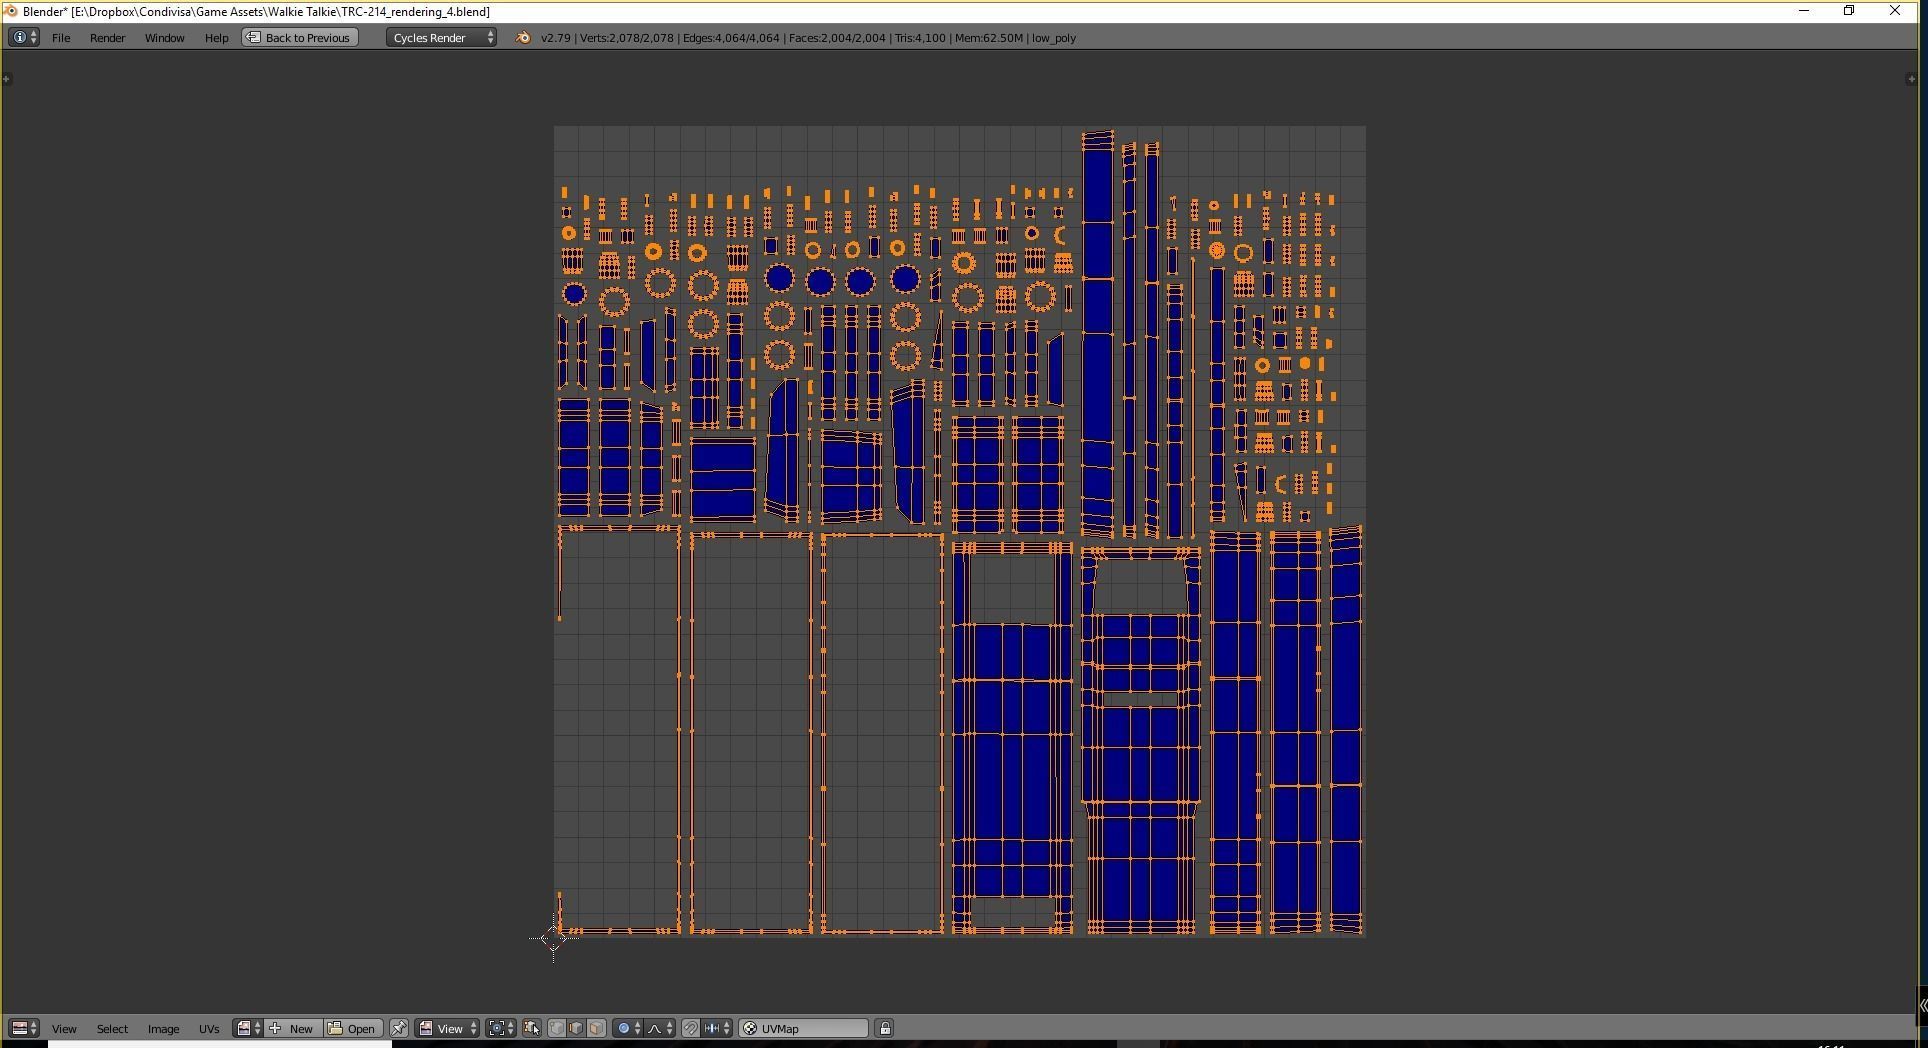Click the Blender logo in header
Viewport: 1928px width, 1048px height.
click(x=522, y=38)
